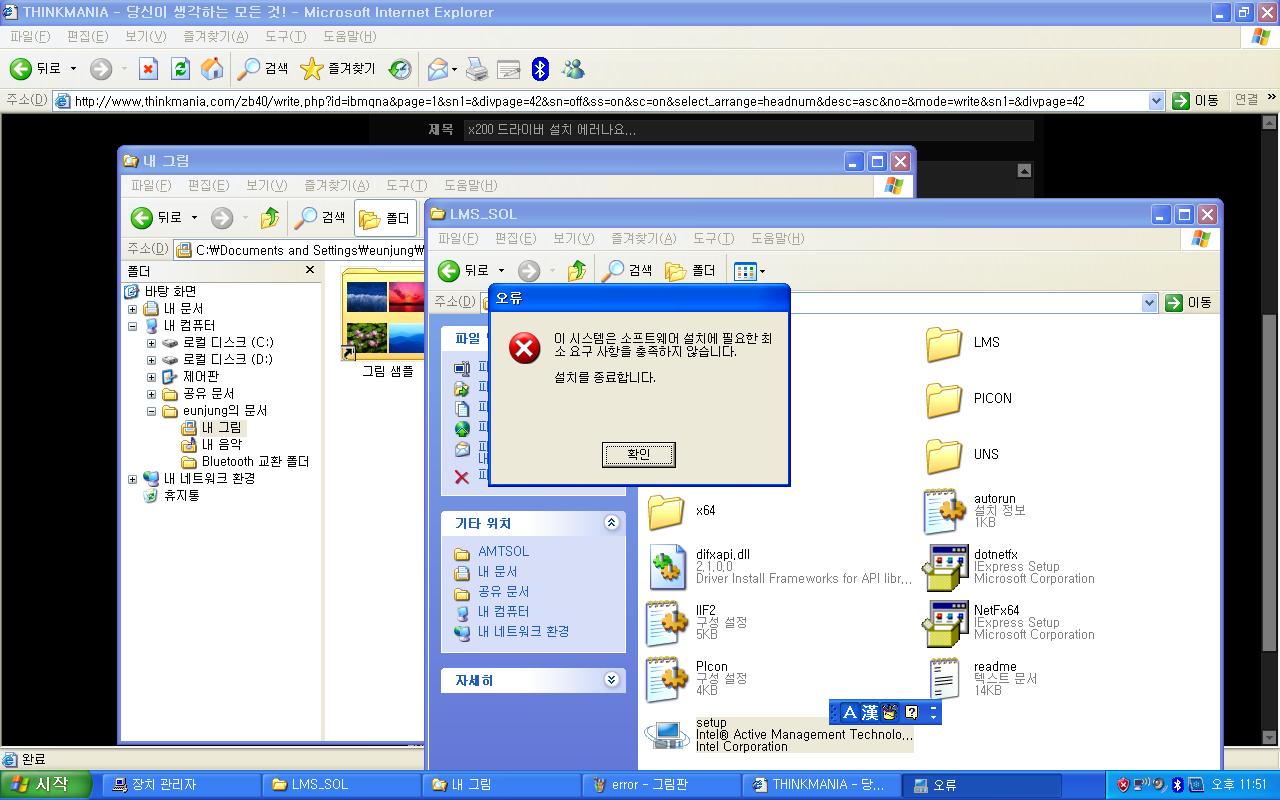
Task: Click the 제목 subject input field
Action: tap(748, 130)
